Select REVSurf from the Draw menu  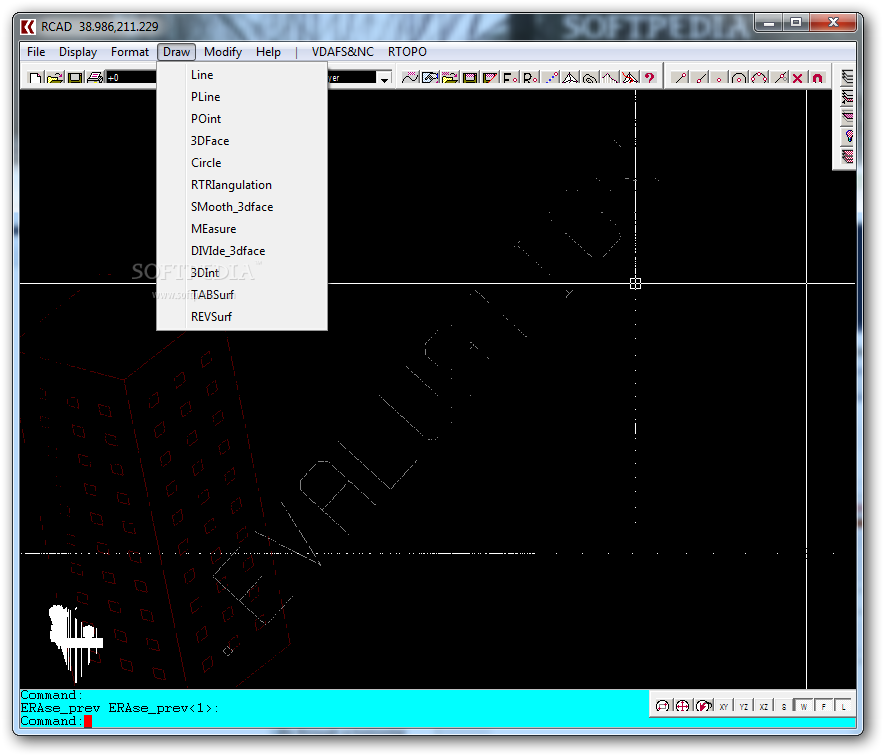(x=242, y=317)
